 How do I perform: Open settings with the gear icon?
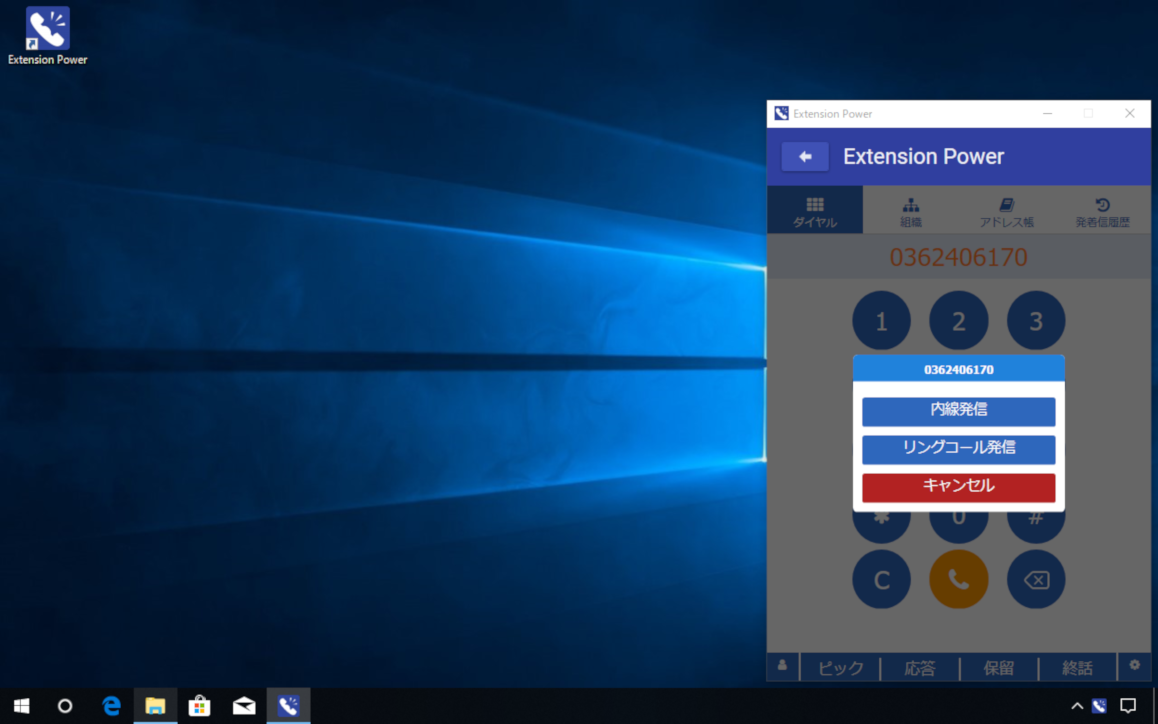(x=1134, y=666)
